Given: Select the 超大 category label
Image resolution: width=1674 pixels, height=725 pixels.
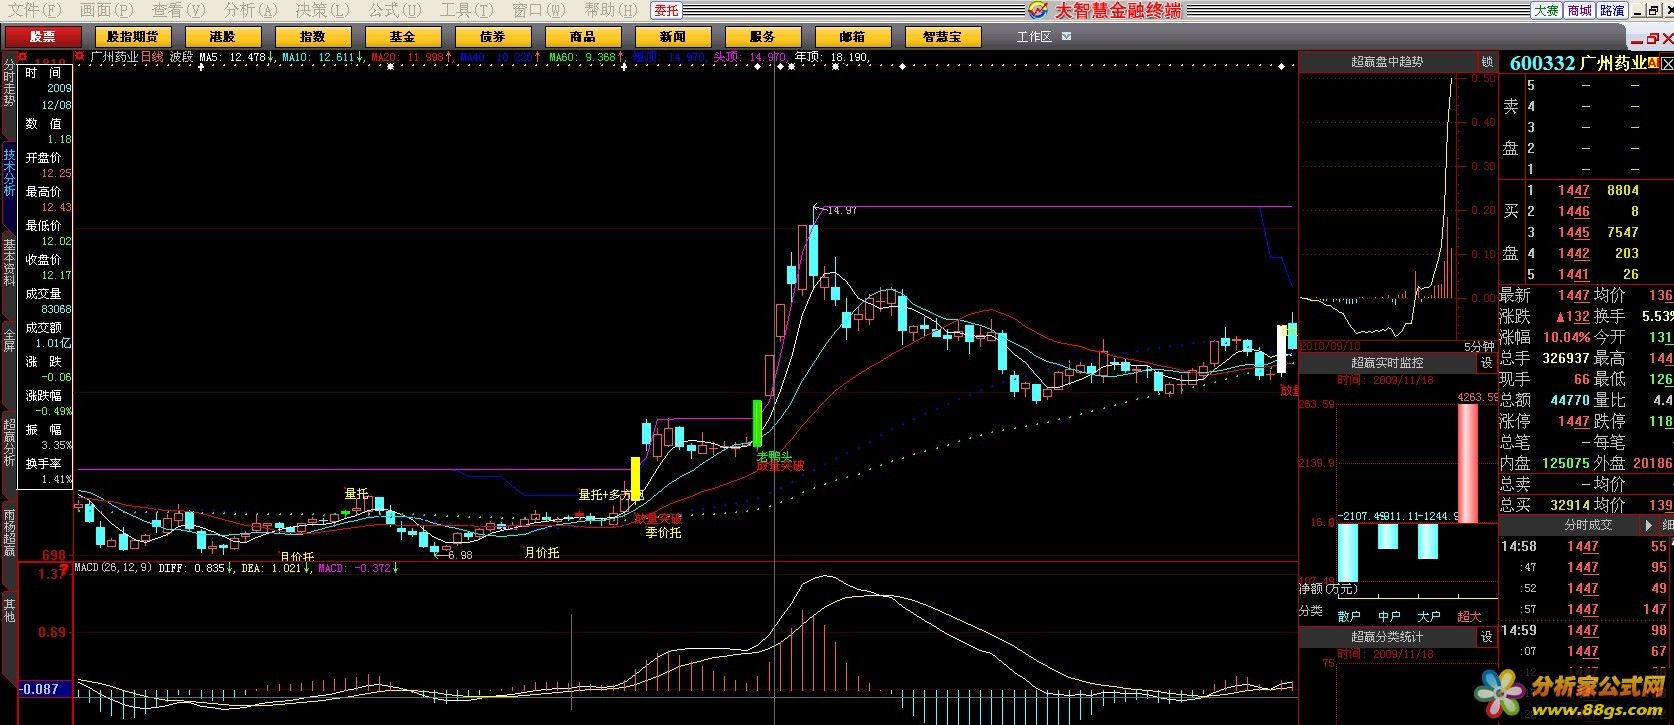Looking at the screenshot, I should 1469,616.
